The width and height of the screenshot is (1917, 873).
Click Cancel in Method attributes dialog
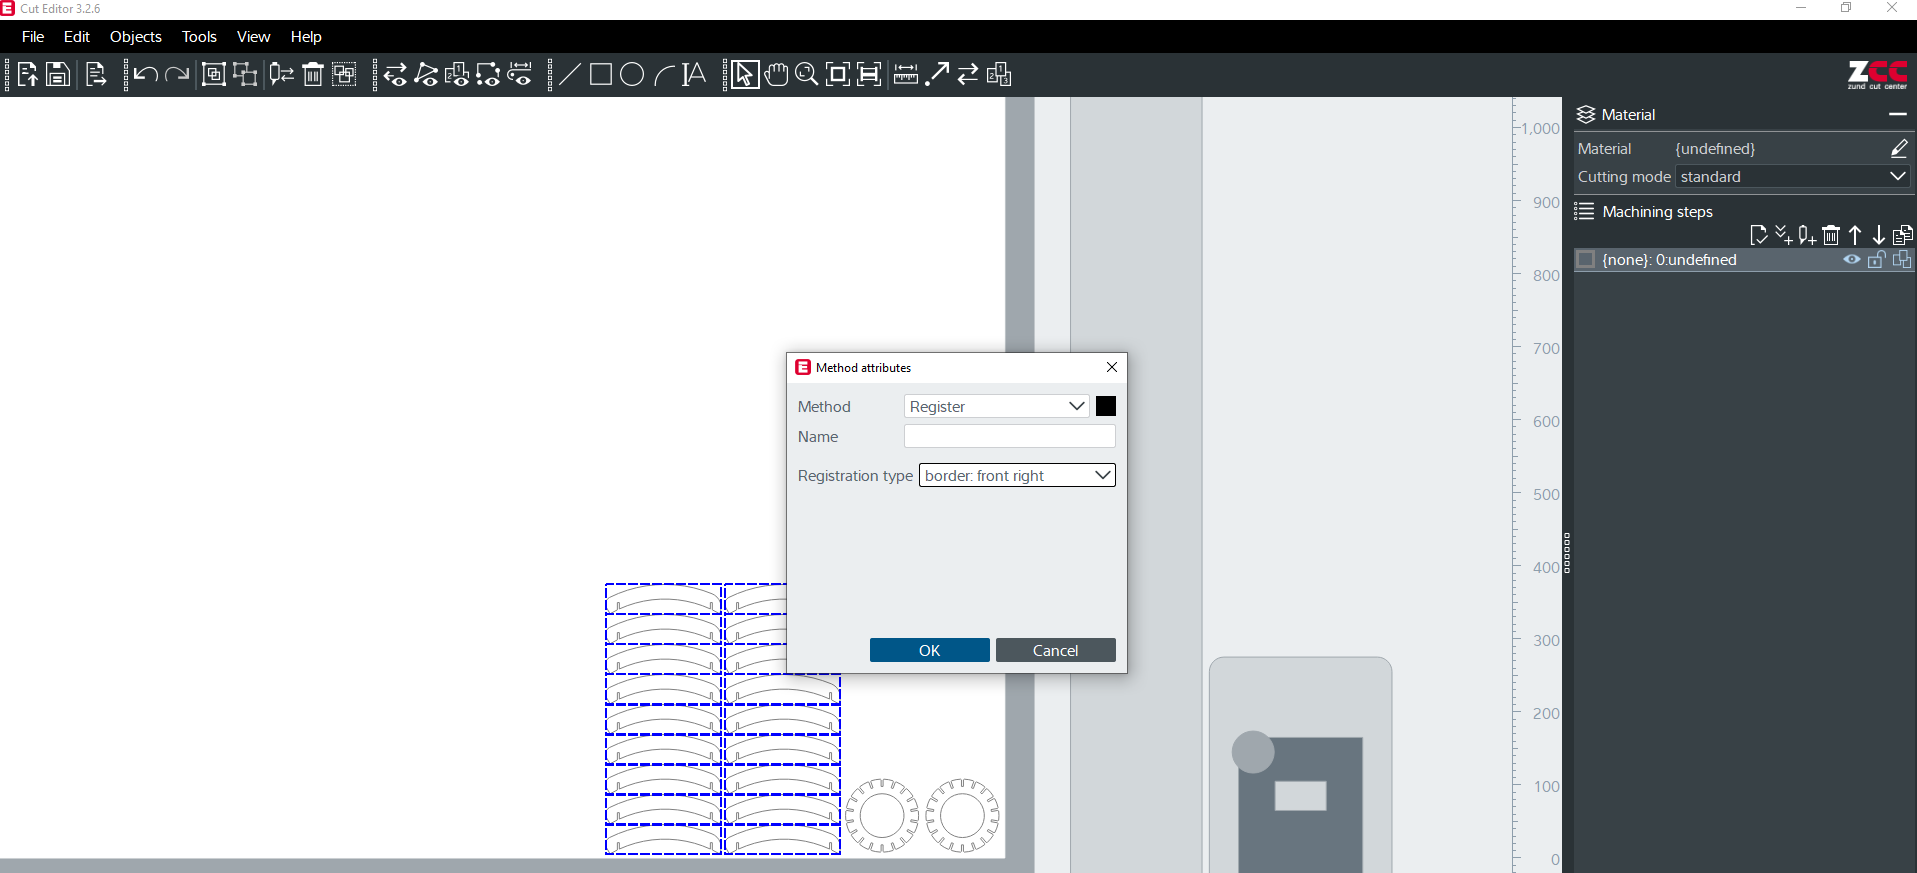1056,650
